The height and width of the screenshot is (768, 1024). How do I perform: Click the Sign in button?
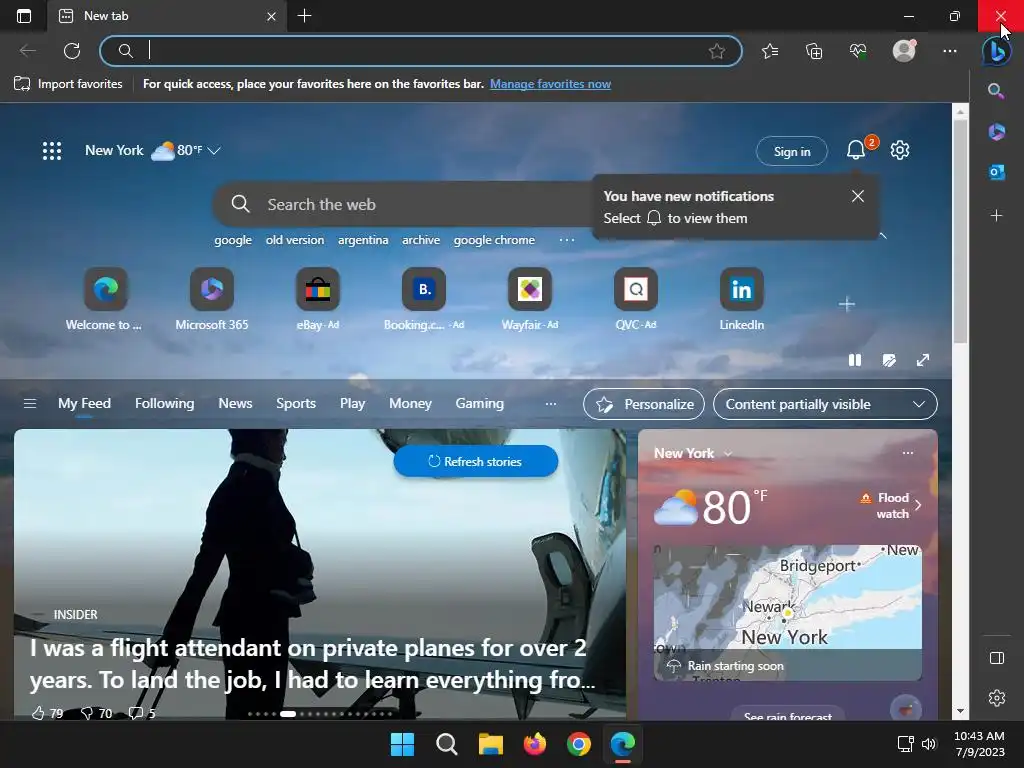[792, 152]
